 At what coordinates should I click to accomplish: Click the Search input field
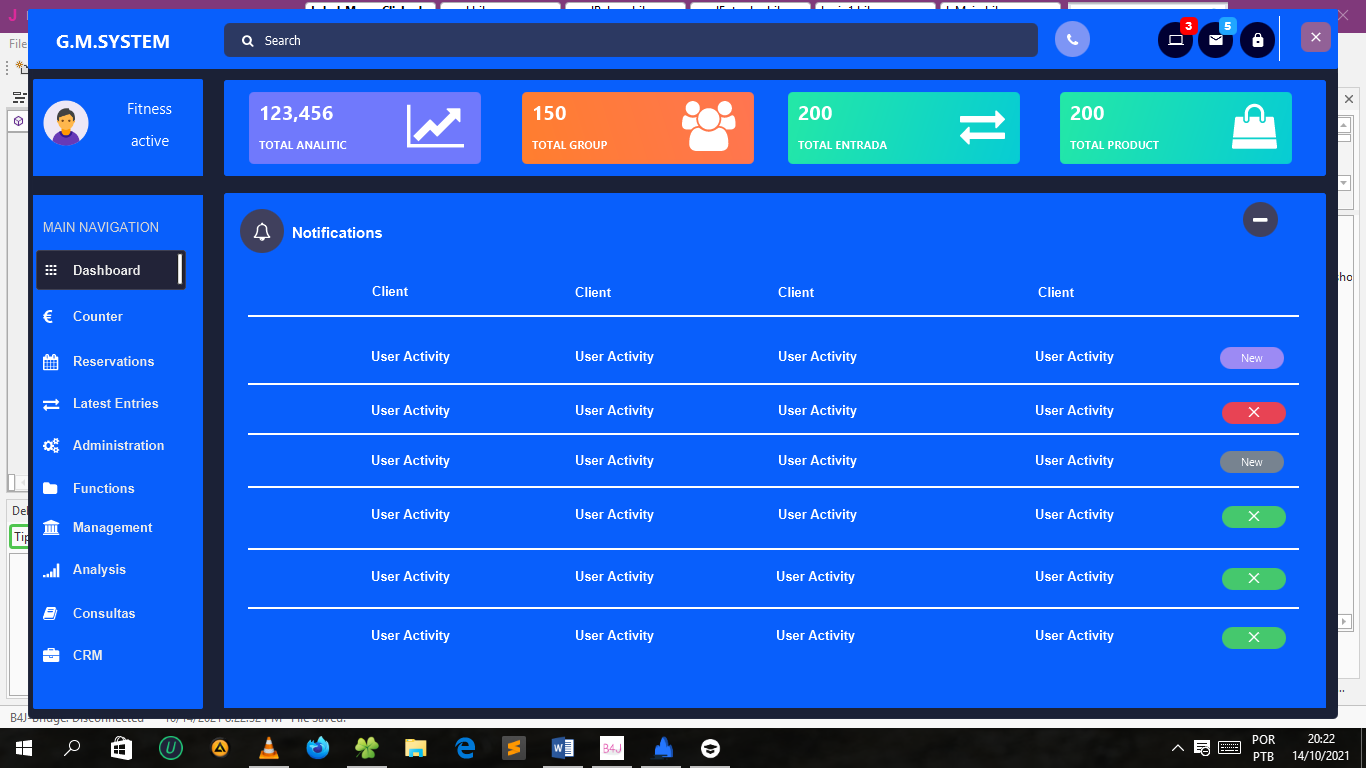coord(631,40)
